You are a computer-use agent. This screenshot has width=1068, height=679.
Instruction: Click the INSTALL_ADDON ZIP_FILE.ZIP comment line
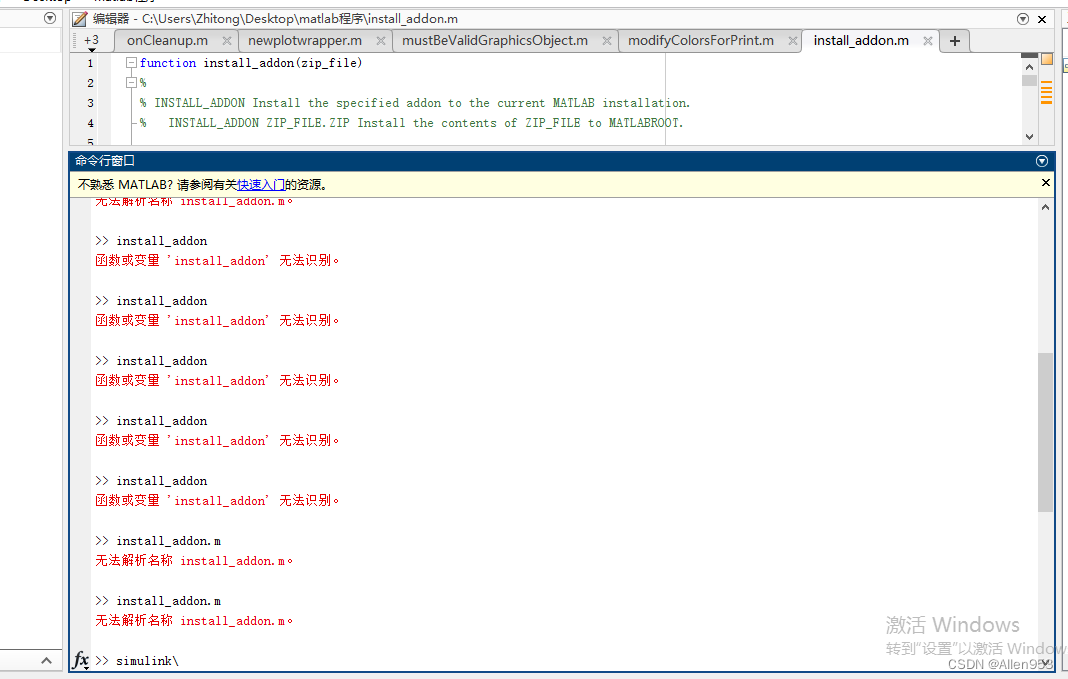[411, 123]
